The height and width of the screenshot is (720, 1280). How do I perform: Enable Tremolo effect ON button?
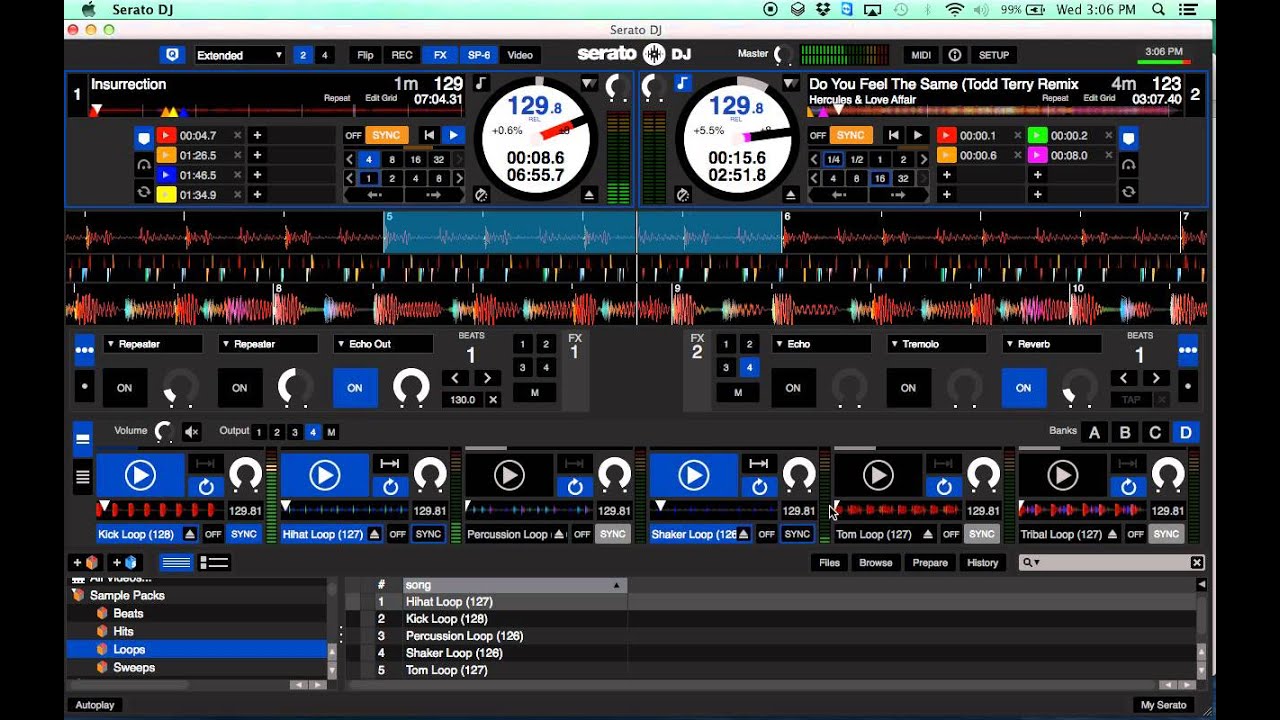click(908, 388)
